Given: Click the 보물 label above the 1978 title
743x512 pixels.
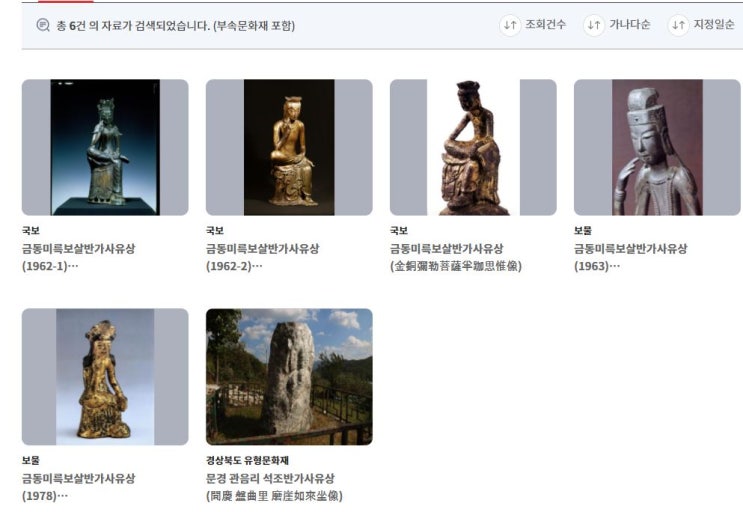Looking at the screenshot, I should [x=31, y=460].
